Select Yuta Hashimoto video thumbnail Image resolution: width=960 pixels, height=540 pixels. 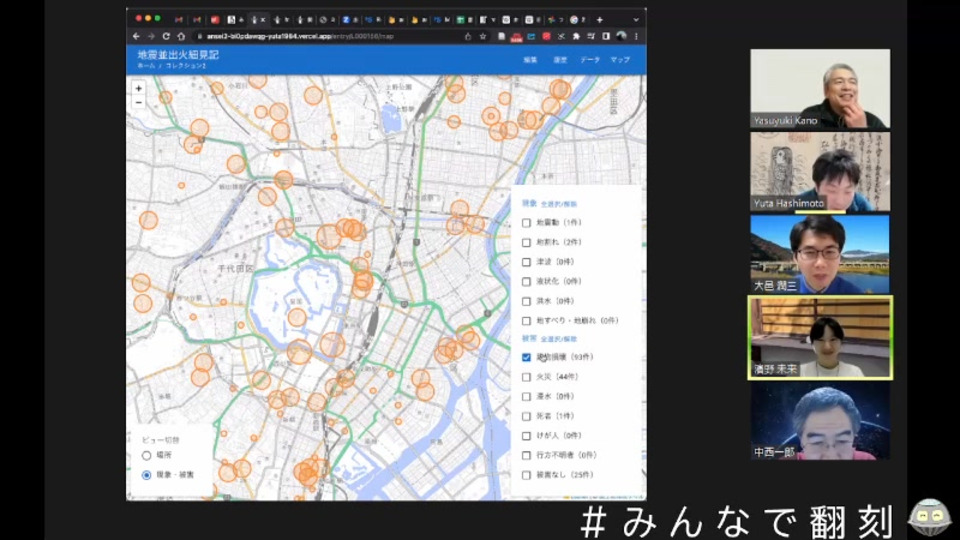pyautogui.click(x=820, y=172)
